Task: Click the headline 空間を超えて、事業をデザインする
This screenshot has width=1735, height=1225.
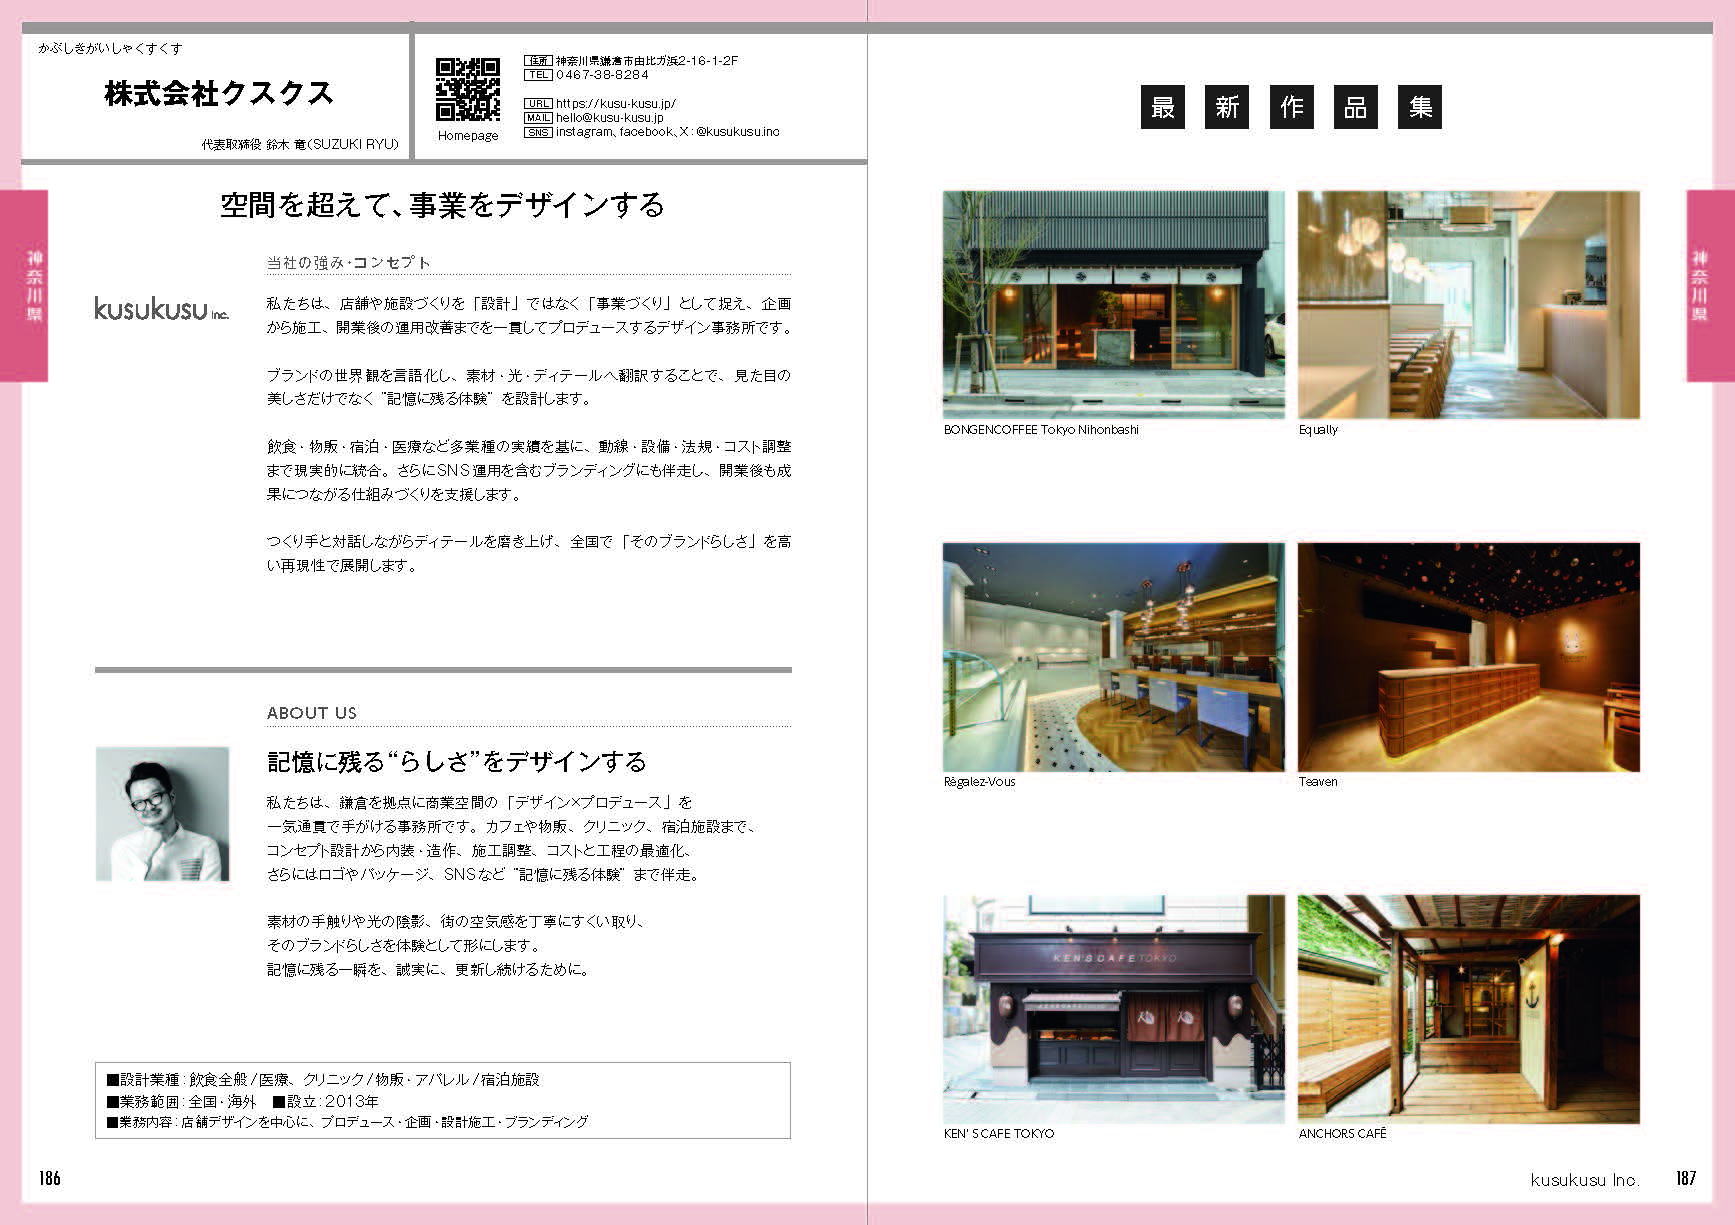Action: pos(442,205)
